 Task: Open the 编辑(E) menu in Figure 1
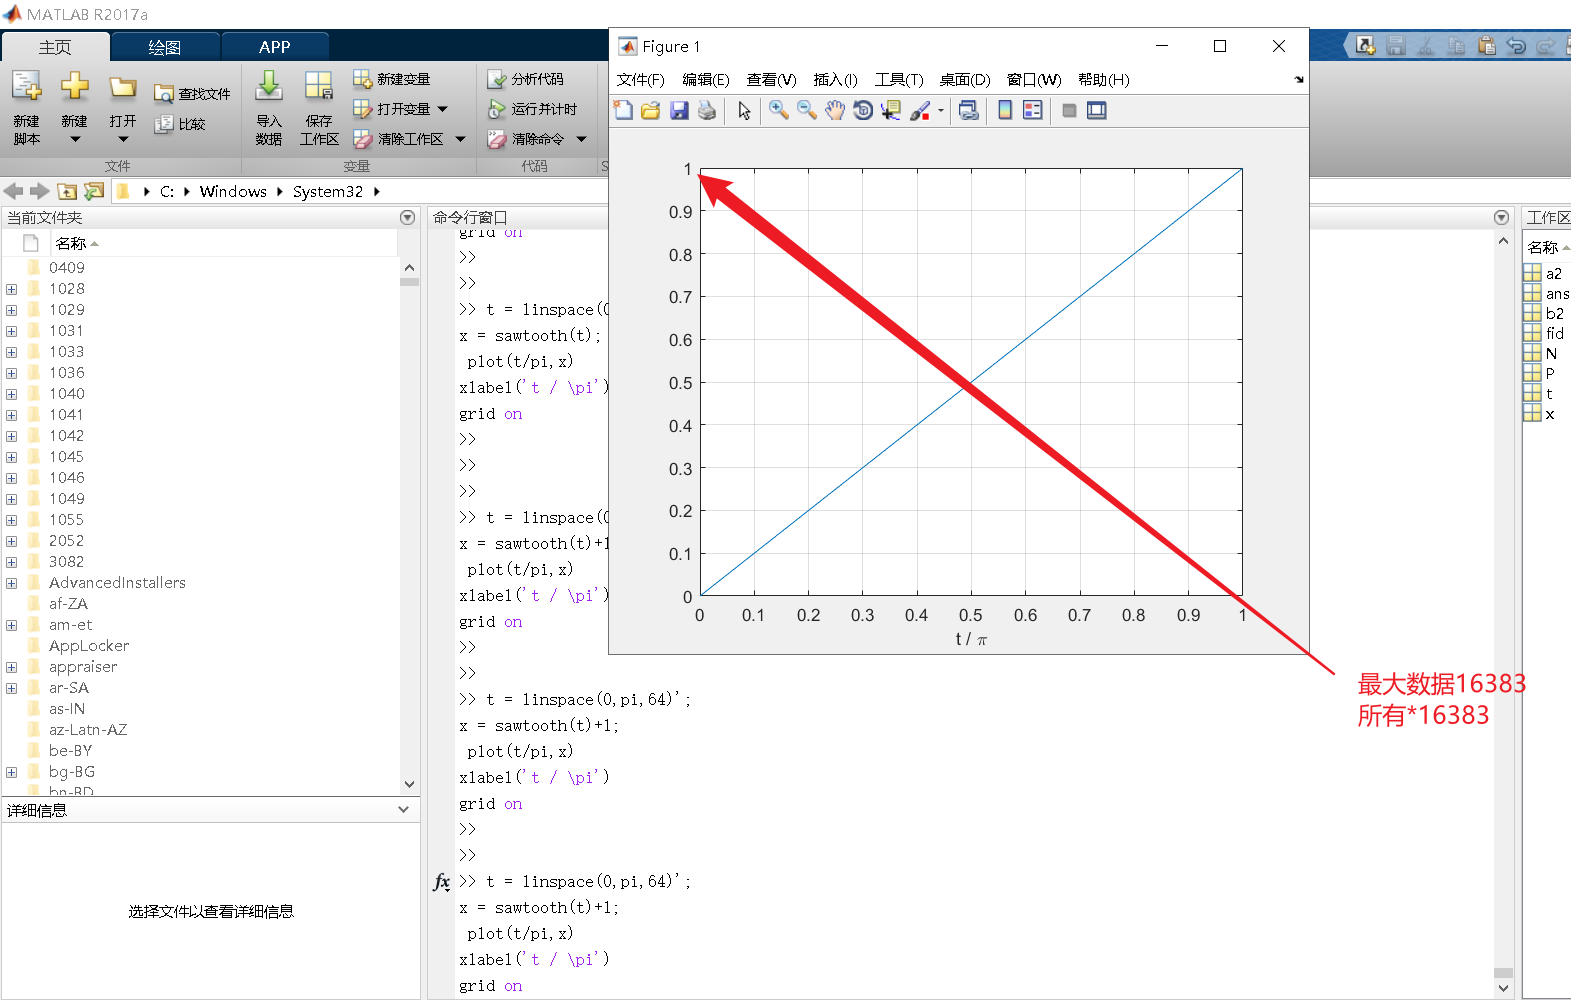(x=706, y=80)
